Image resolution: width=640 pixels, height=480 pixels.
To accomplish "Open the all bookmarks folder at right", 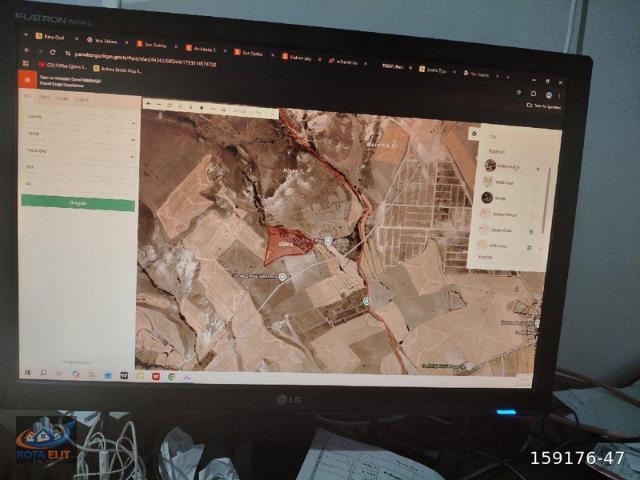I will tap(544, 106).
